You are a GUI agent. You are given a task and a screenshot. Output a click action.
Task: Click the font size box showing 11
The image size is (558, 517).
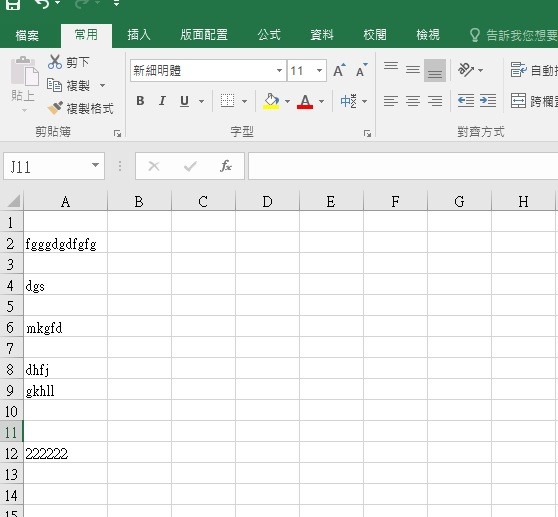point(300,70)
